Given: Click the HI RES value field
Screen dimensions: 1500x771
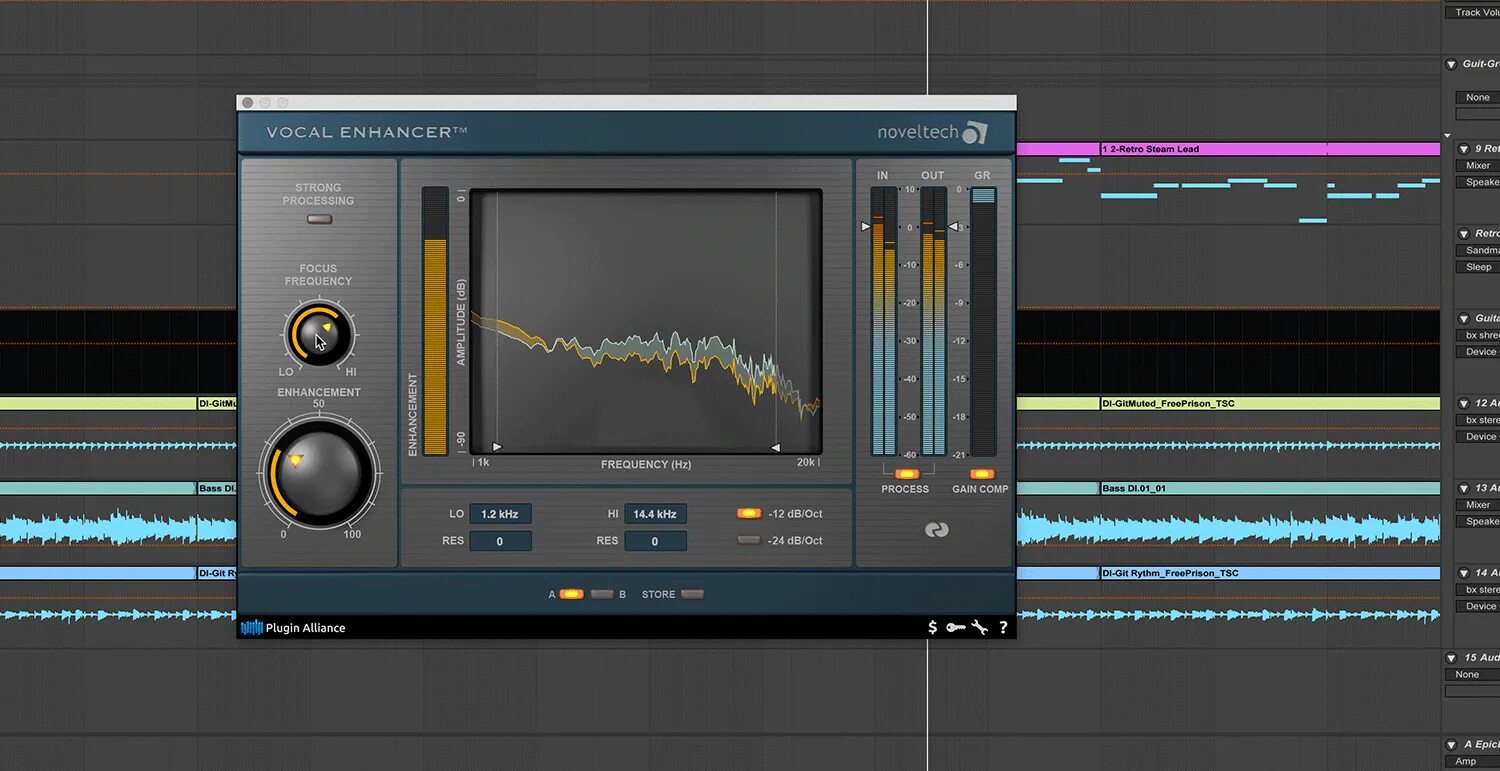Looking at the screenshot, I should click(x=655, y=541).
